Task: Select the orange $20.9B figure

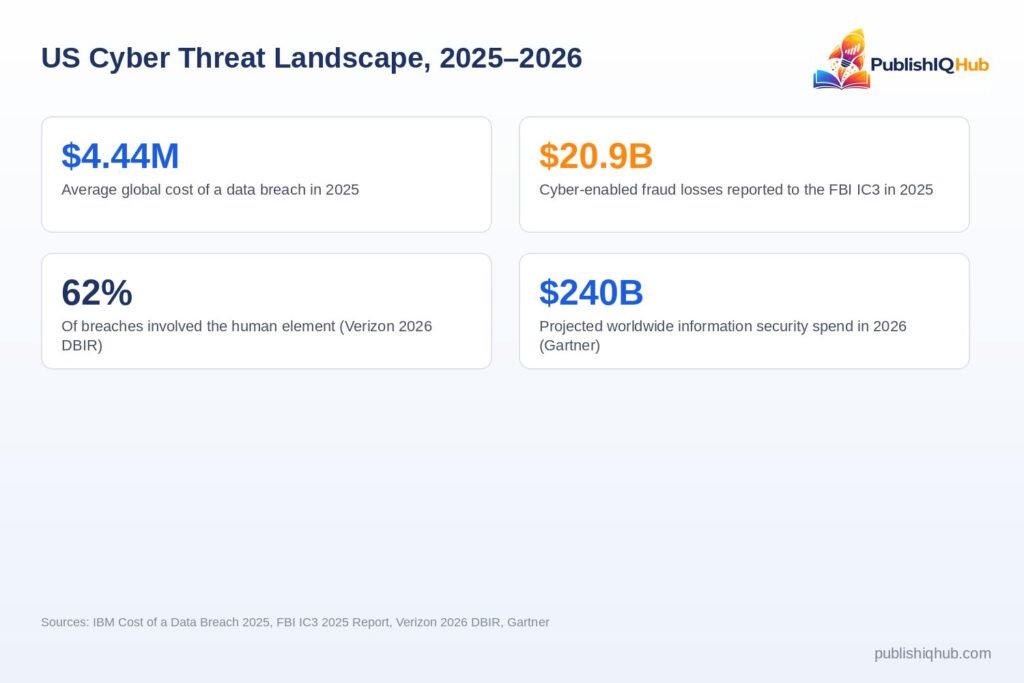Action: click(x=596, y=155)
